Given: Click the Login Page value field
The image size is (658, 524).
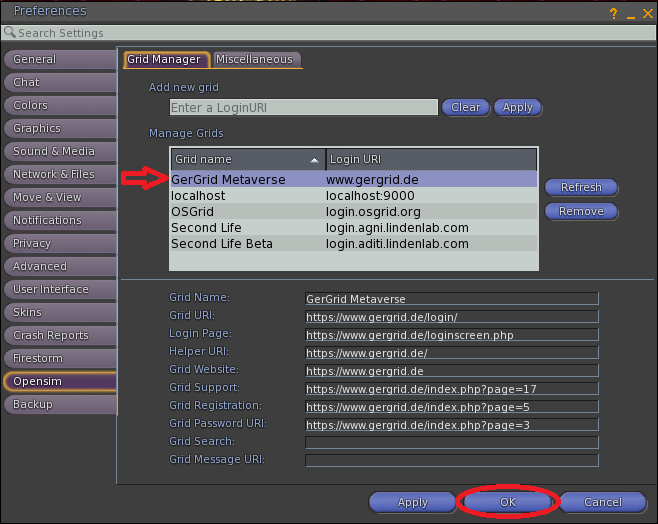Looking at the screenshot, I should point(452,335).
